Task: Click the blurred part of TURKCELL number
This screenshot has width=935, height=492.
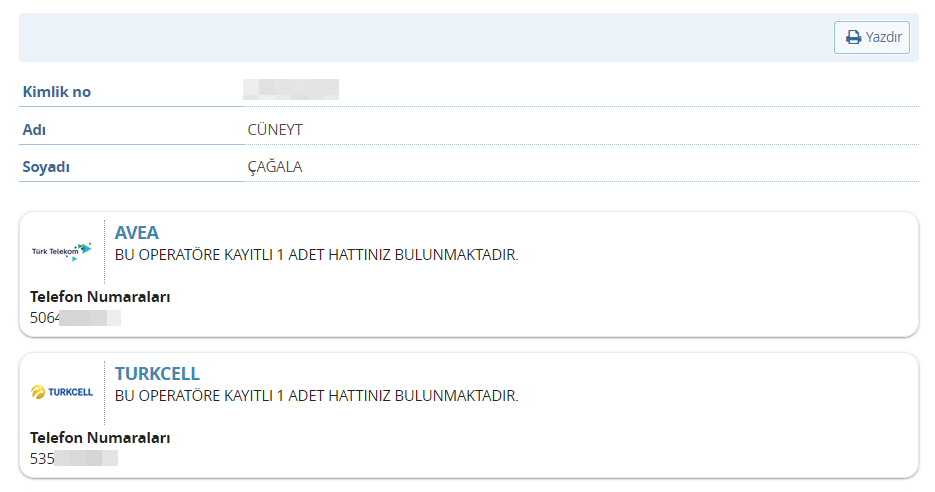Action: pos(87,459)
